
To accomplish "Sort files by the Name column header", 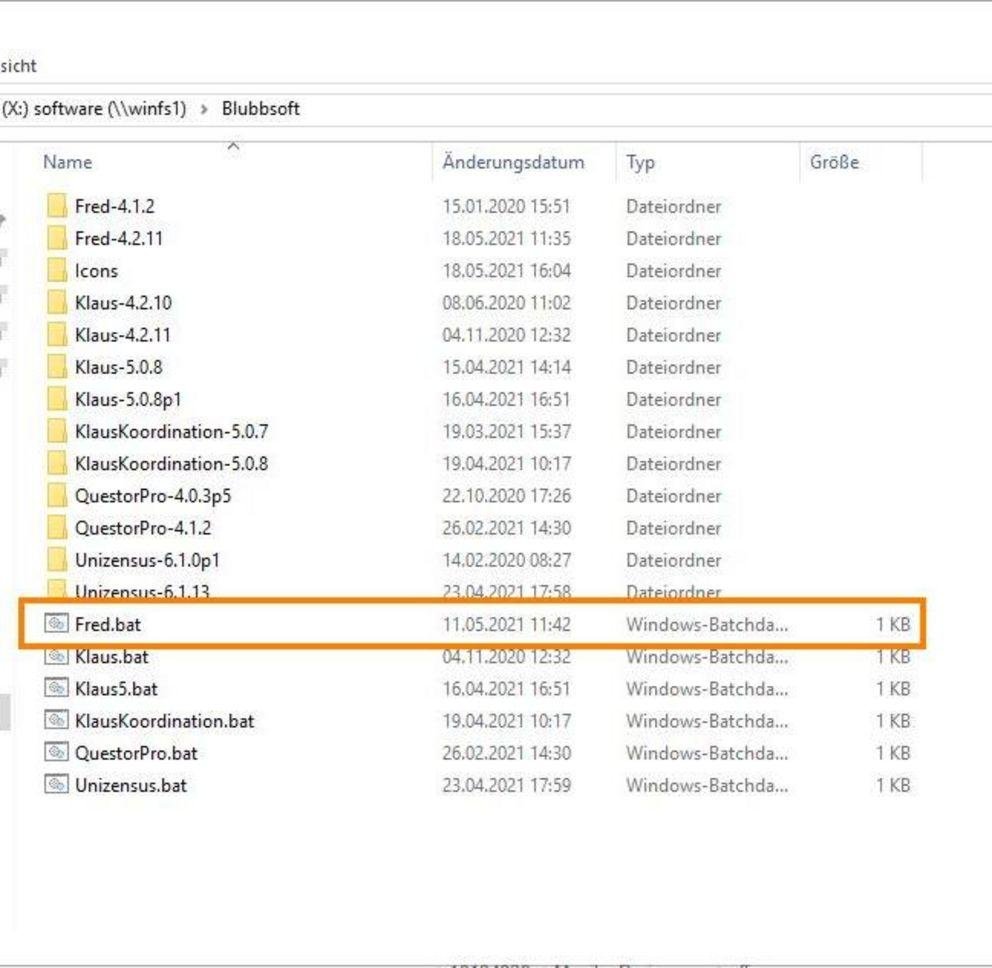I will coord(68,163).
